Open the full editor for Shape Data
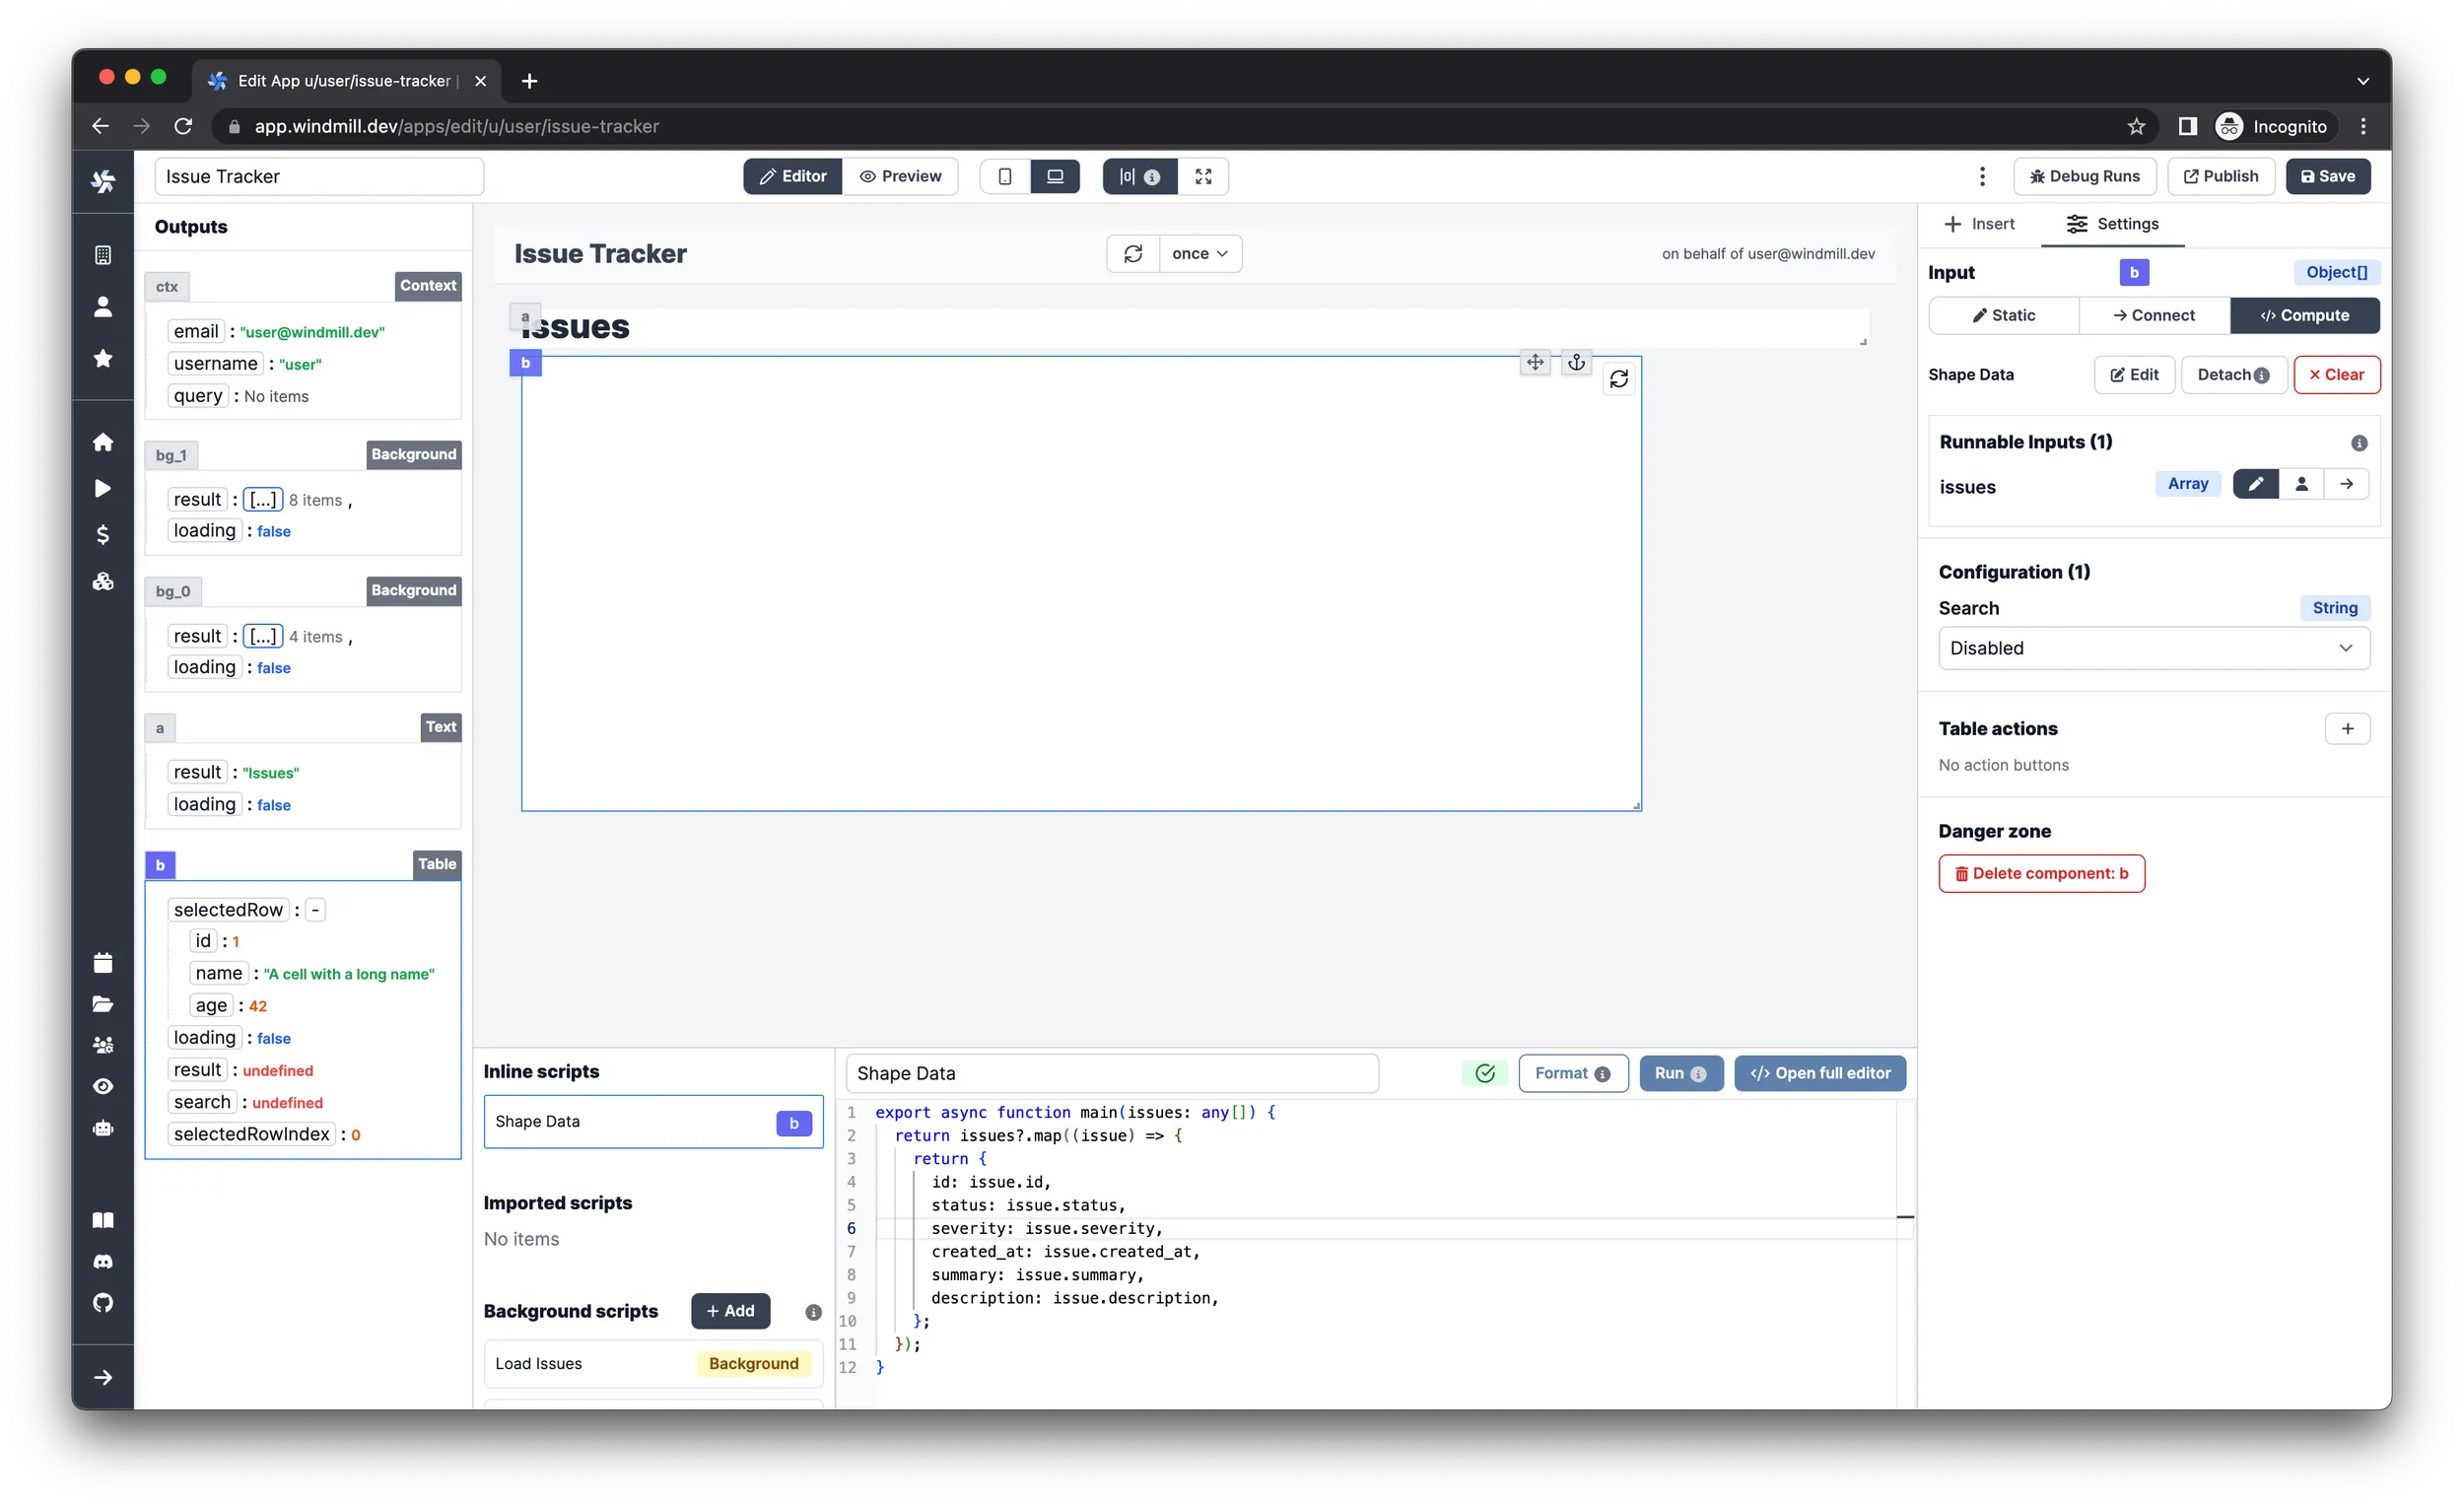 tap(1819, 1073)
